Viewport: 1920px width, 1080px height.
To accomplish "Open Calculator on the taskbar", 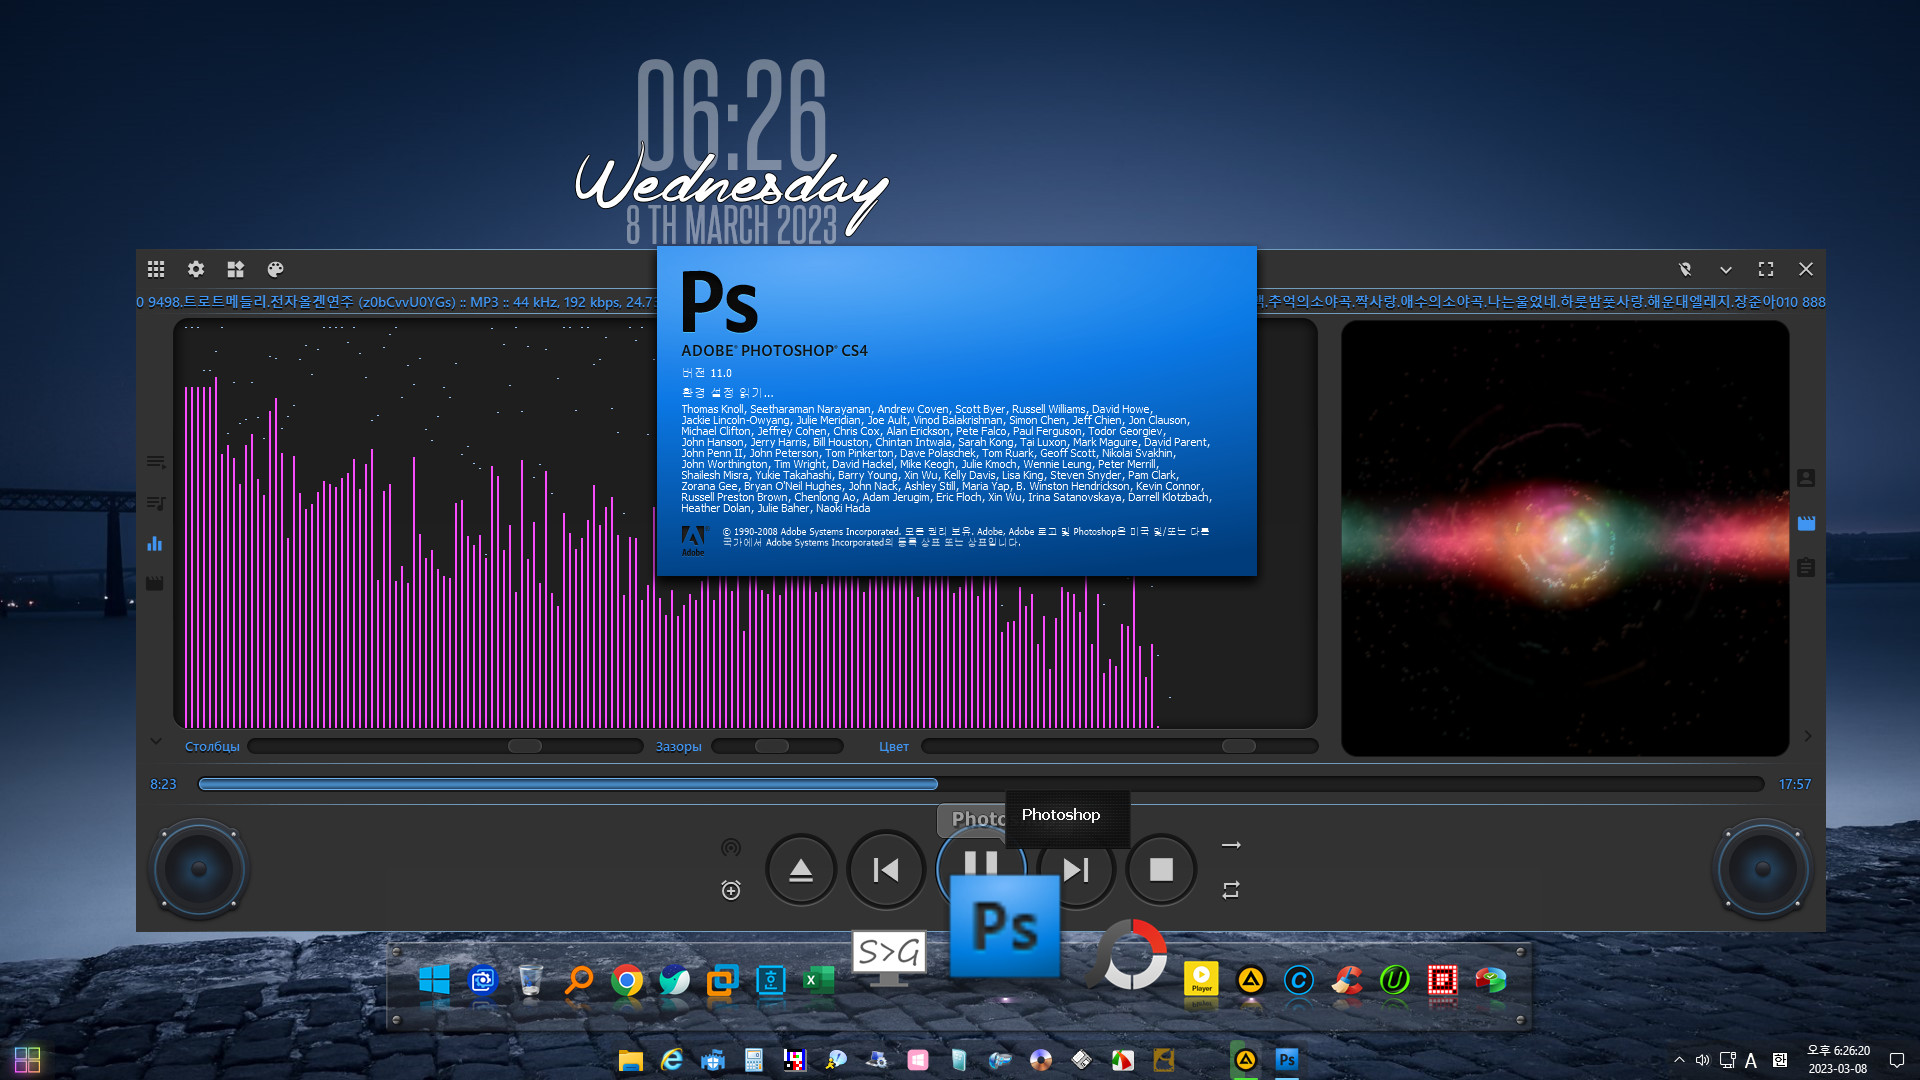I will tap(754, 1060).
